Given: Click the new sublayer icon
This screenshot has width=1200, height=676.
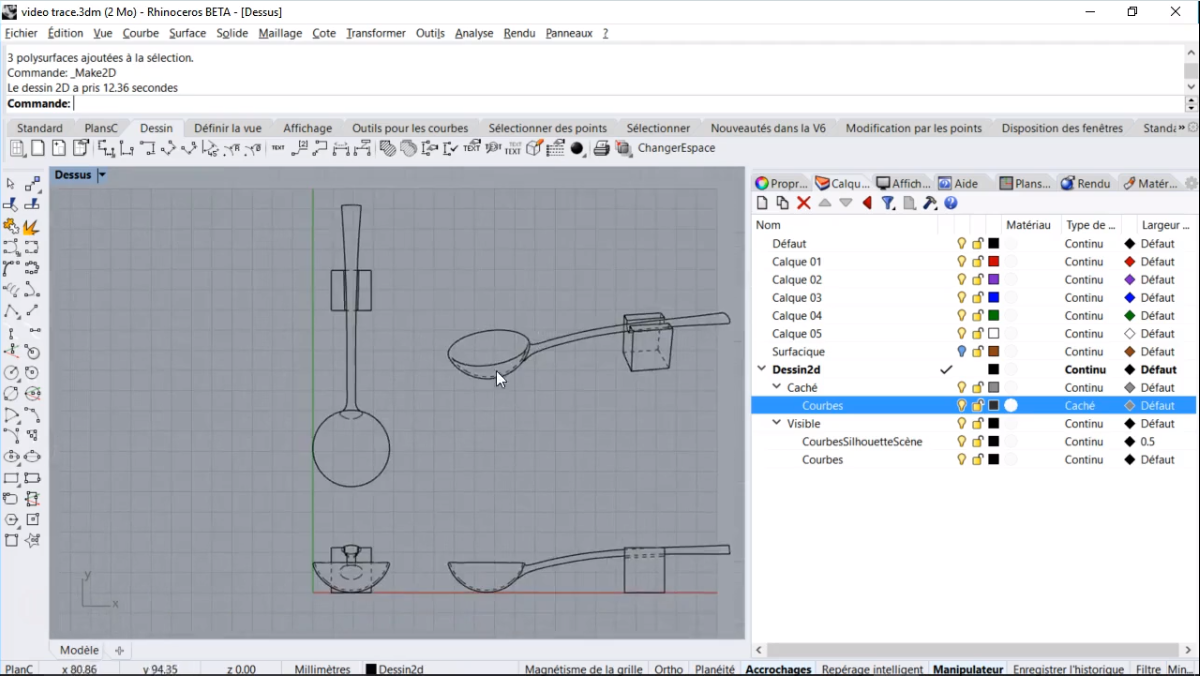Looking at the screenshot, I should click(782, 203).
